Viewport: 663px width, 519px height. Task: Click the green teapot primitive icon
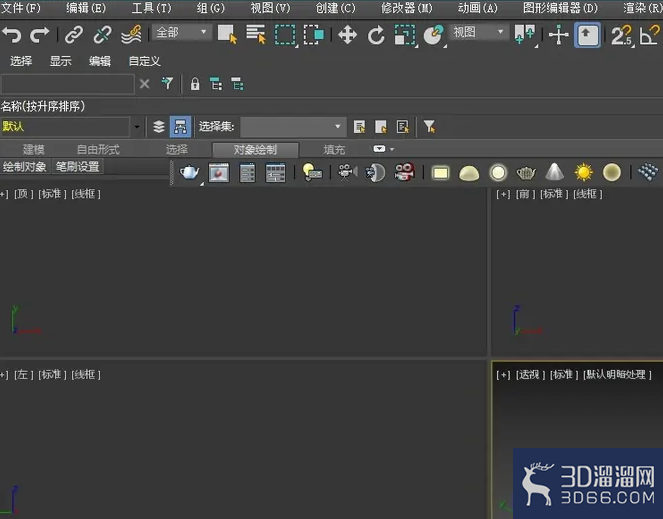pyautogui.click(x=526, y=173)
